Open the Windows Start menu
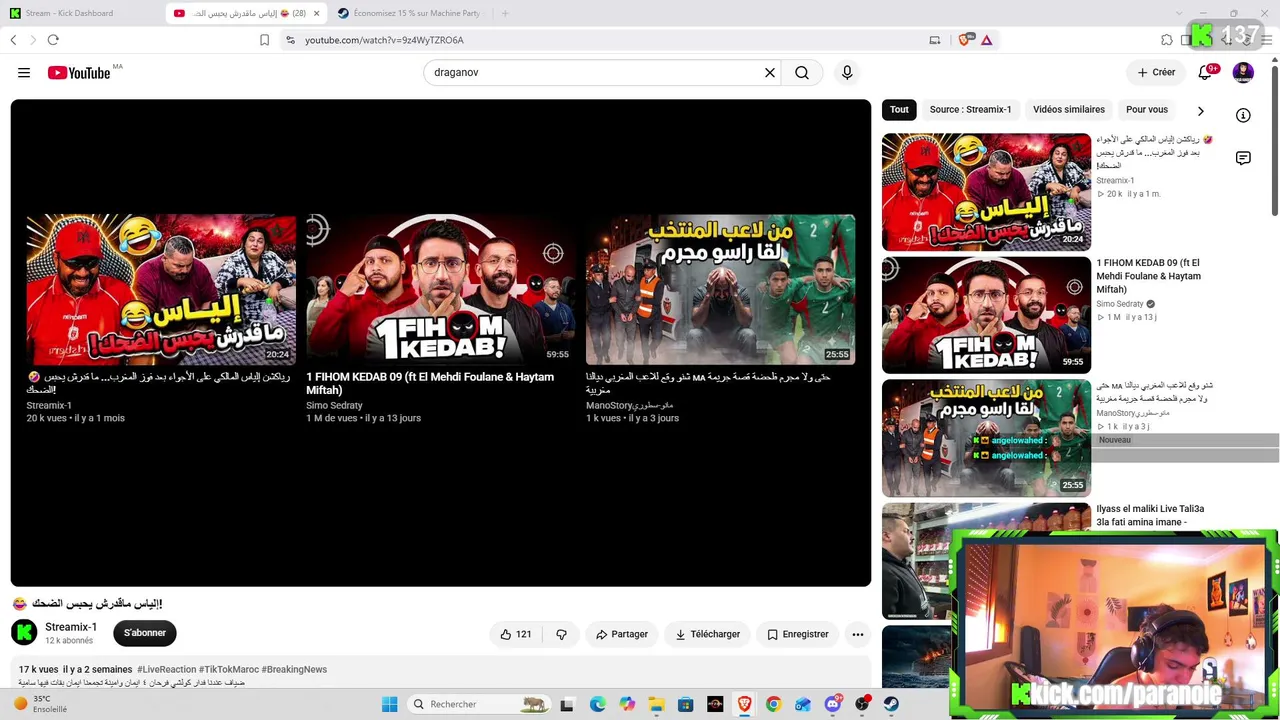This screenshot has height=720, width=1280. [389, 704]
